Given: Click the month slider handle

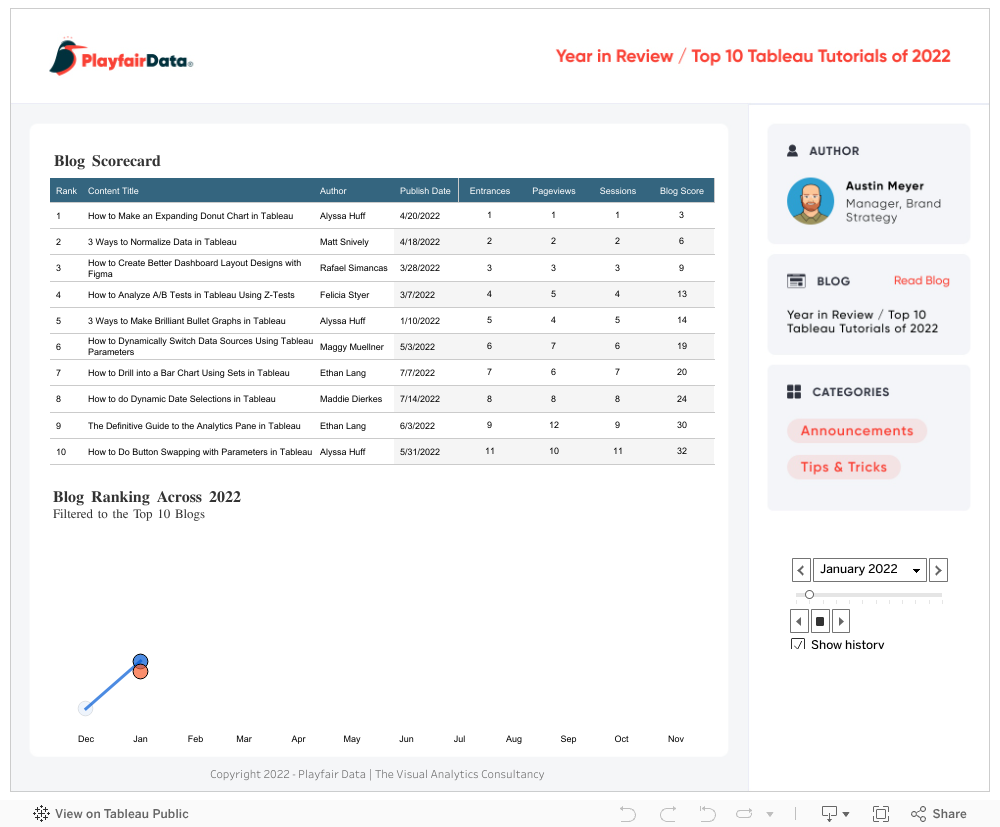Looking at the screenshot, I should (809, 595).
